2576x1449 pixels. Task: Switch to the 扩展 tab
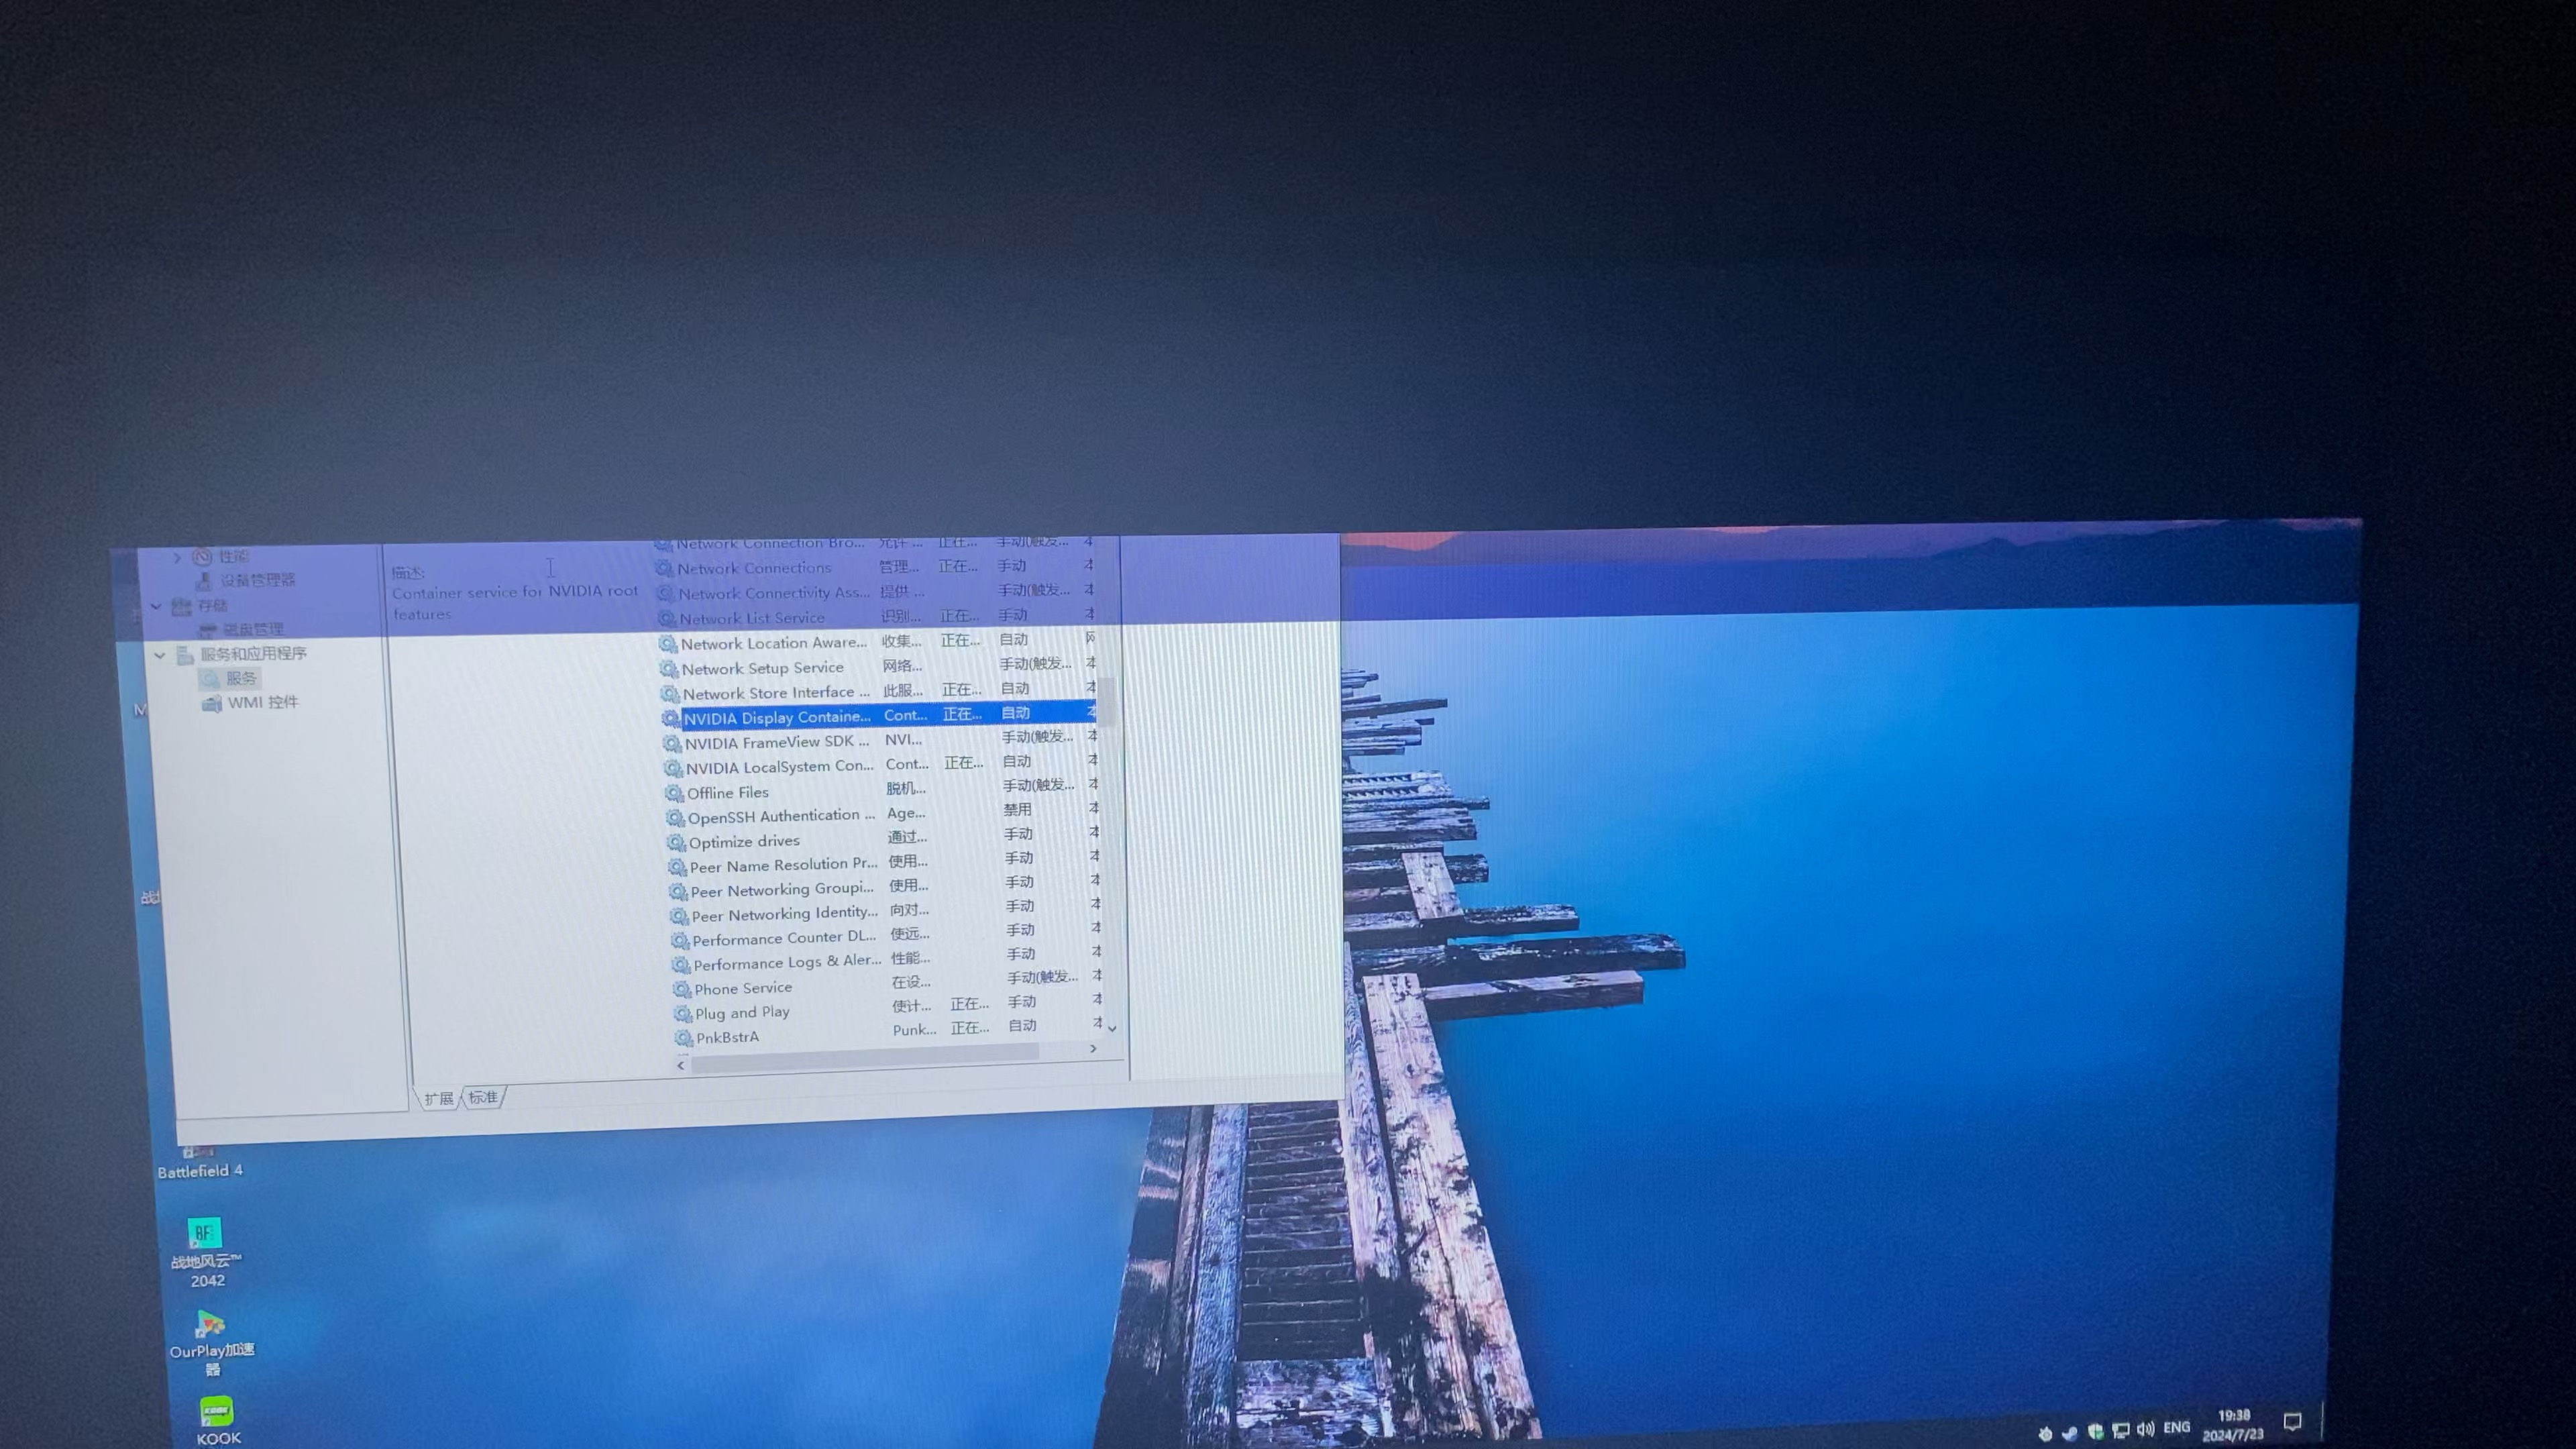pyautogui.click(x=438, y=1098)
